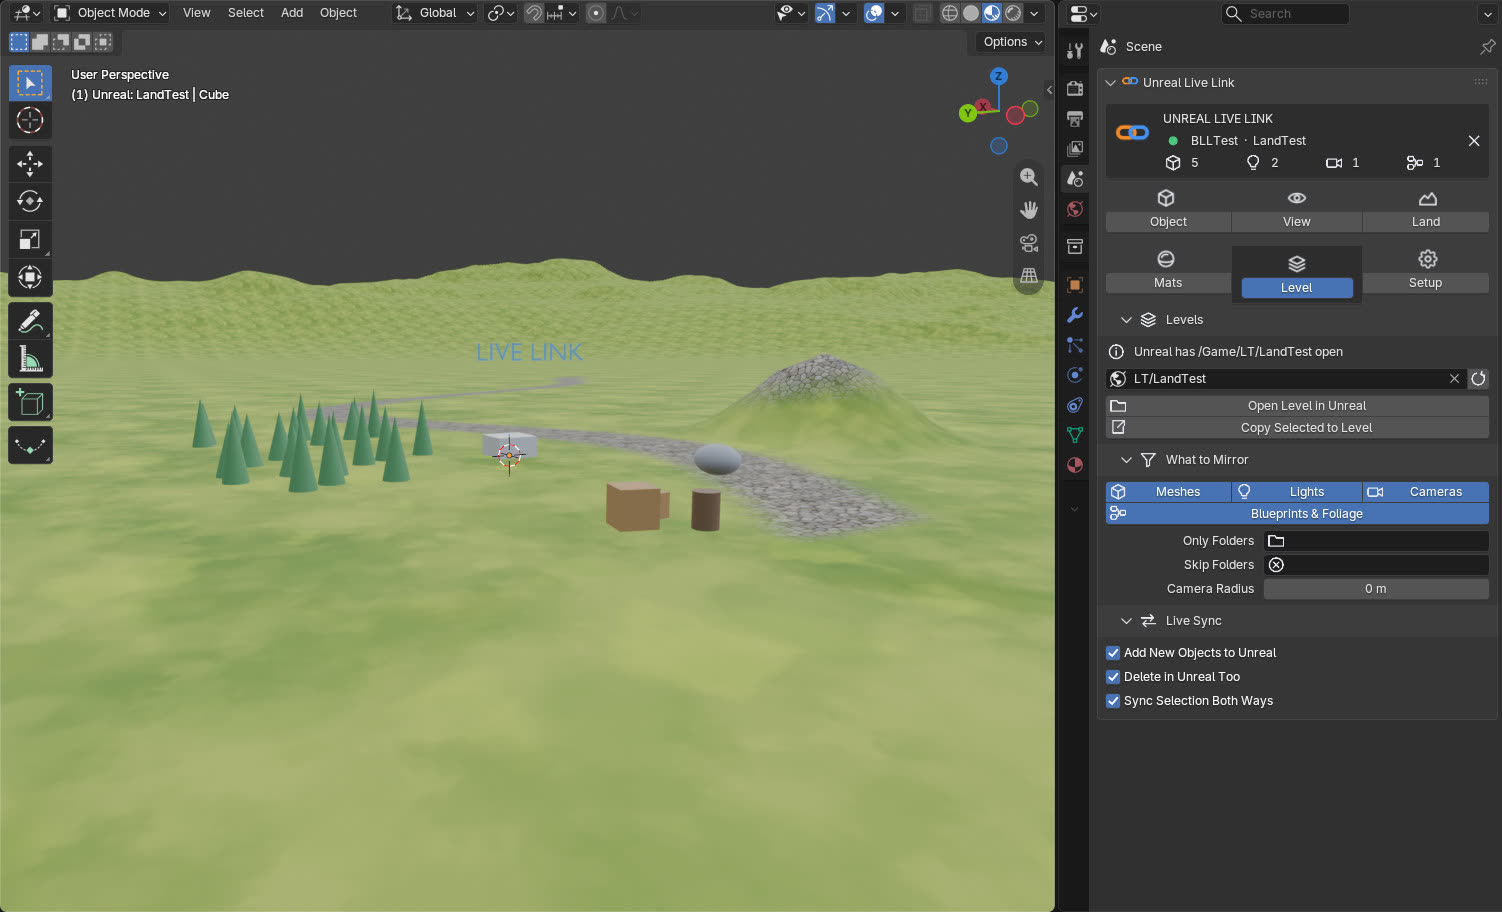Open the View menu
This screenshot has height=912, width=1502.
coord(197,13)
